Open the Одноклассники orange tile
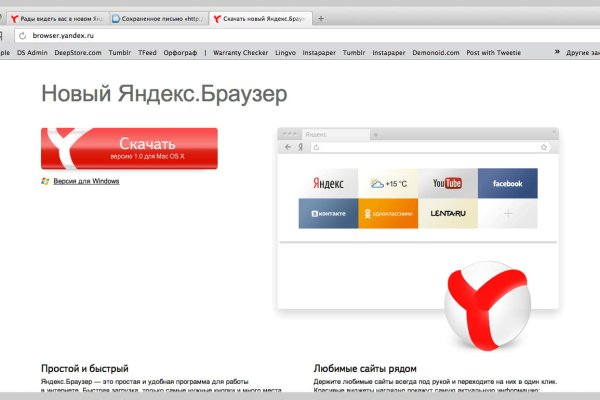 pos(388,213)
